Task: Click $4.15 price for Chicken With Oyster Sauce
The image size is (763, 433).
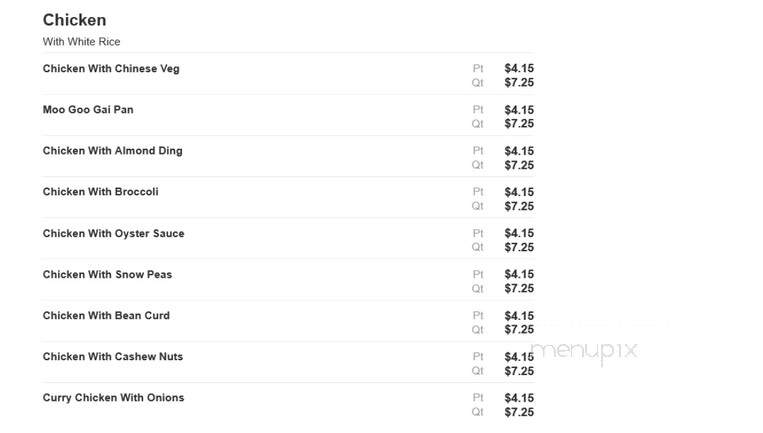Action: (x=519, y=233)
